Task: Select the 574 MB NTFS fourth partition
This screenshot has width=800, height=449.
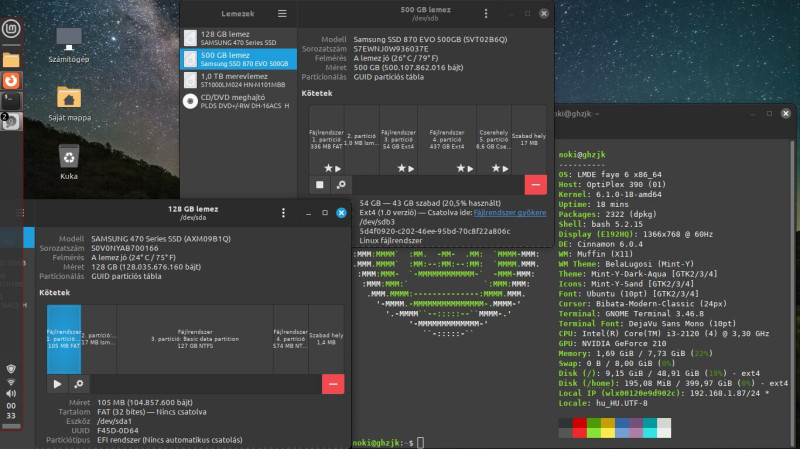Action: tap(291, 339)
